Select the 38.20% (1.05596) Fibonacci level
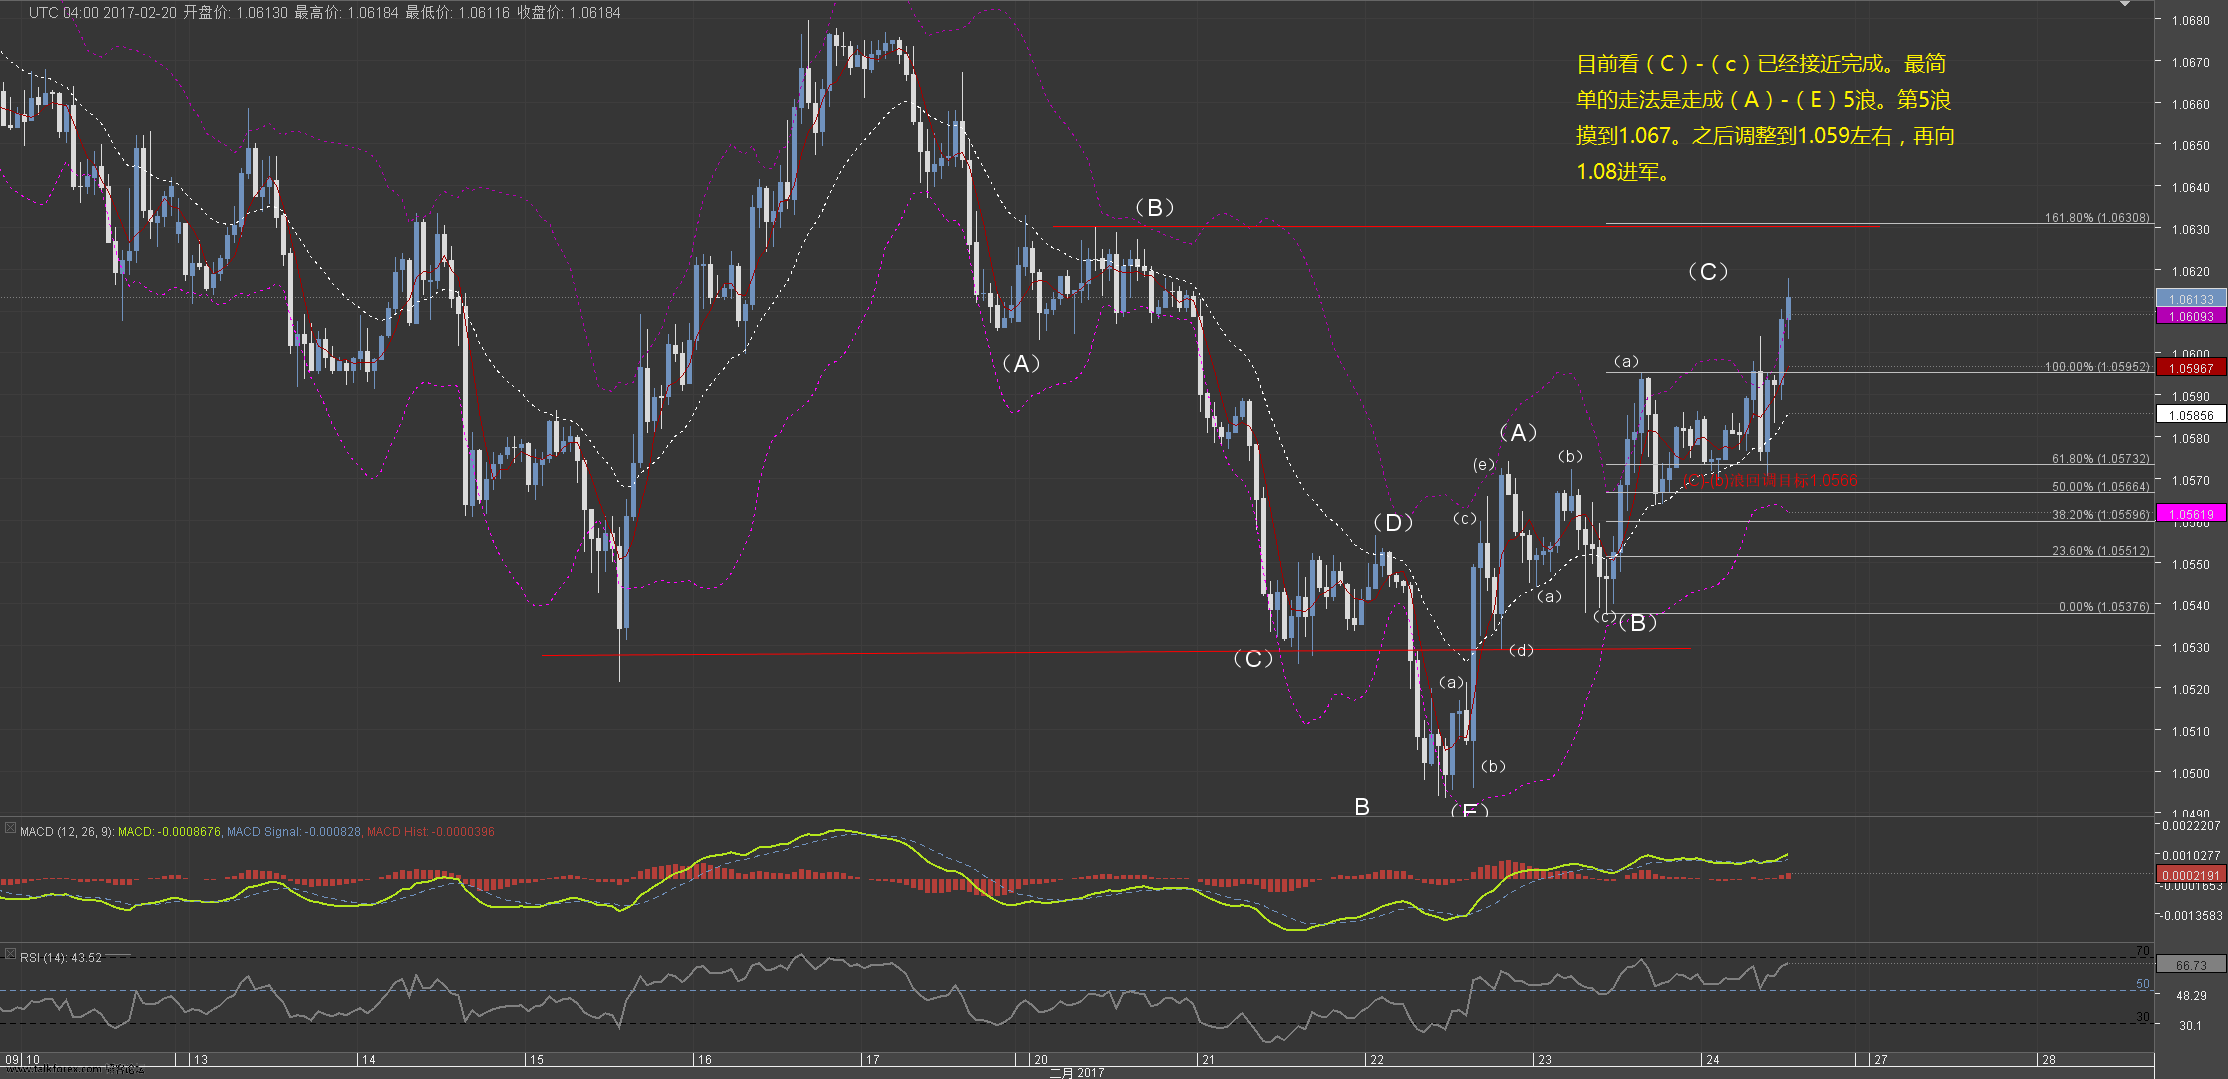Screen dimensions: 2228x1079 [2100, 515]
